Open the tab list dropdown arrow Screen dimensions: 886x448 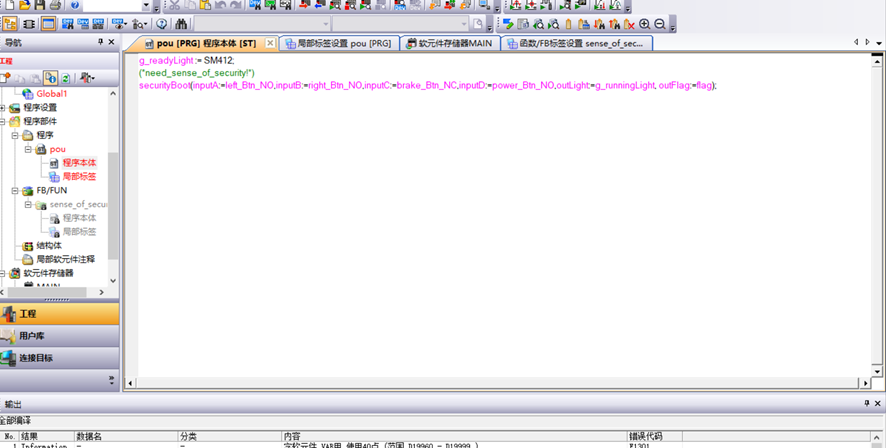(879, 43)
